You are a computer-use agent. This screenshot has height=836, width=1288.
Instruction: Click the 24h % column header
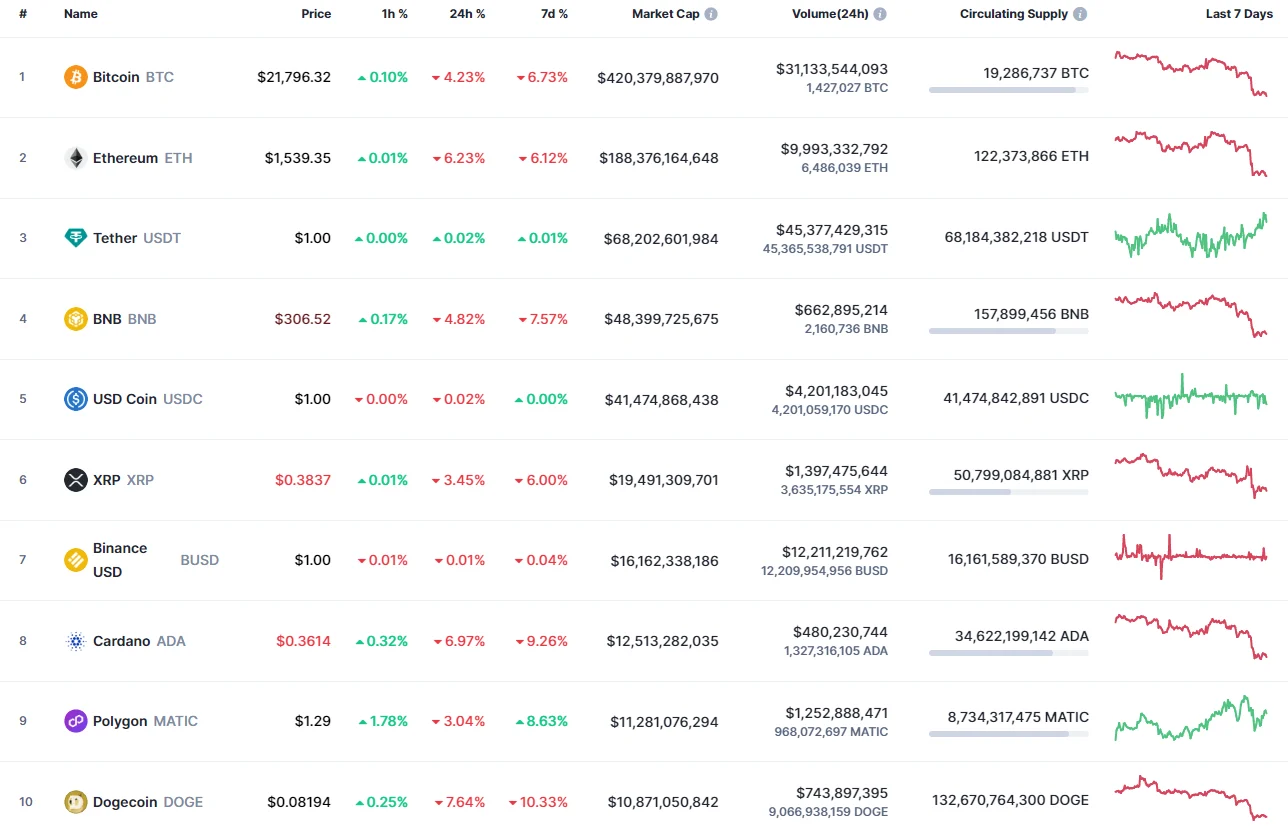[467, 14]
